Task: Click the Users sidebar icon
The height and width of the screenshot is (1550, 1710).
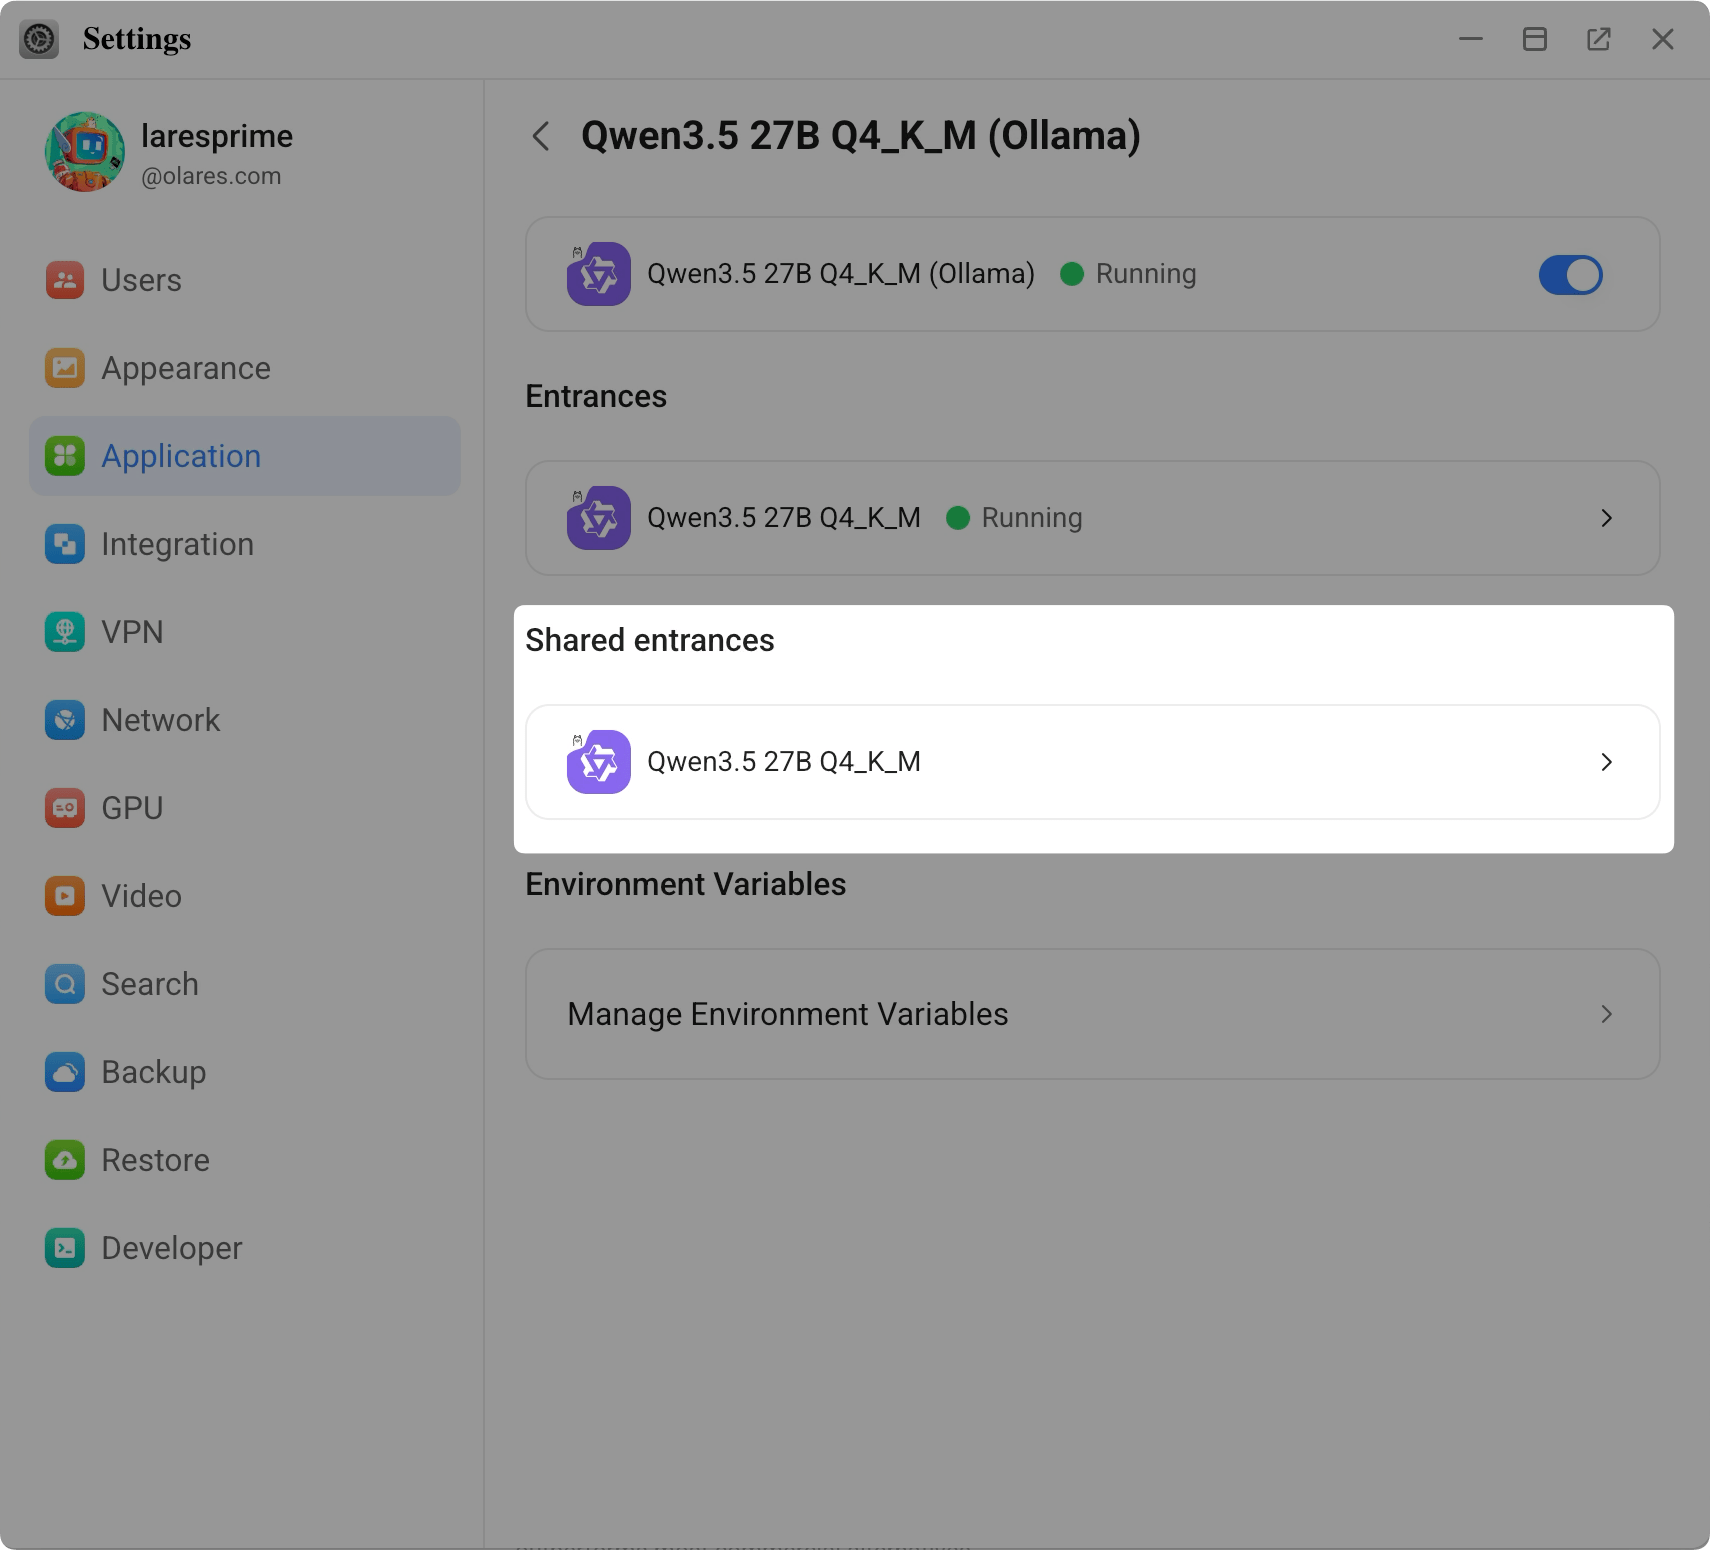Action: (x=65, y=280)
